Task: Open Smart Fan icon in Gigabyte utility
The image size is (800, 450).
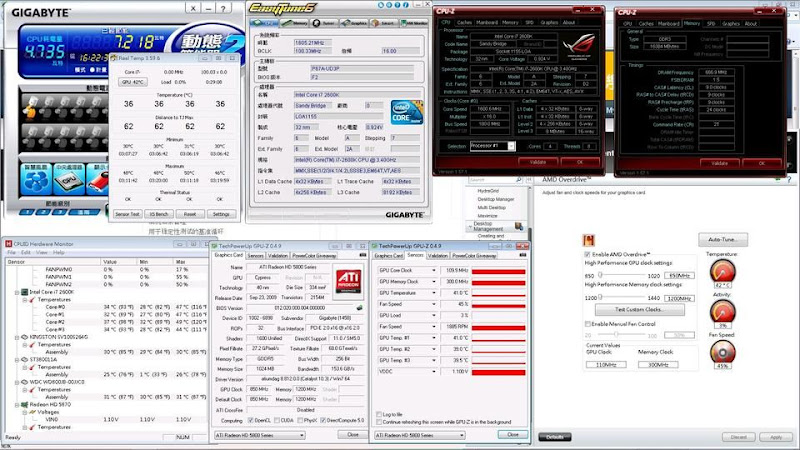Action: click(36, 180)
